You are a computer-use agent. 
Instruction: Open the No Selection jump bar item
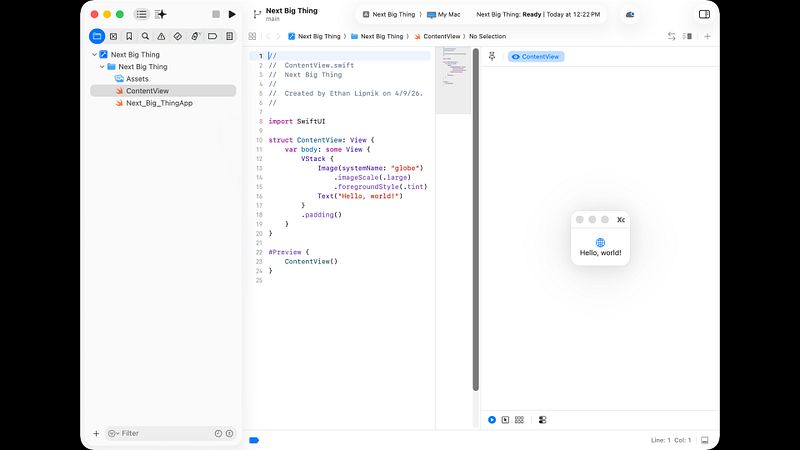[x=488, y=36]
